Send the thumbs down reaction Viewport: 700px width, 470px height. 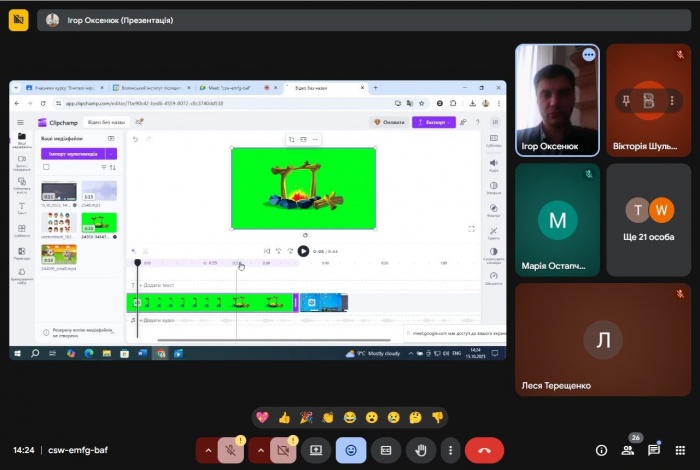tap(437, 416)
